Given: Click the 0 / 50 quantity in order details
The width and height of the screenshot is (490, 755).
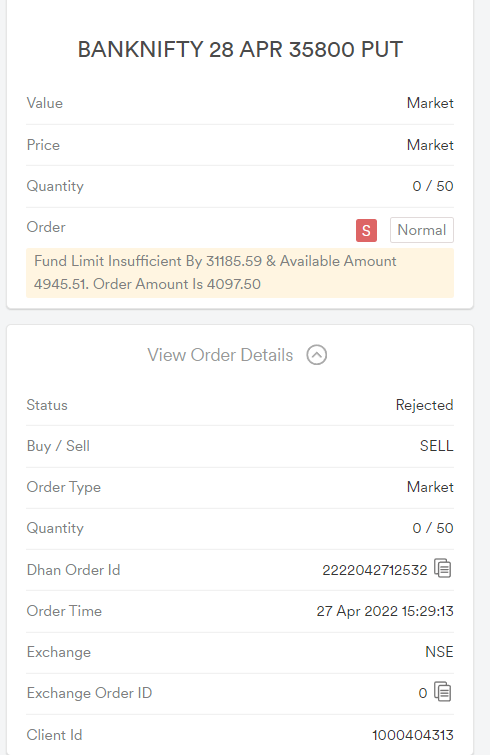Looking at the screenshot, I should 433,528.
